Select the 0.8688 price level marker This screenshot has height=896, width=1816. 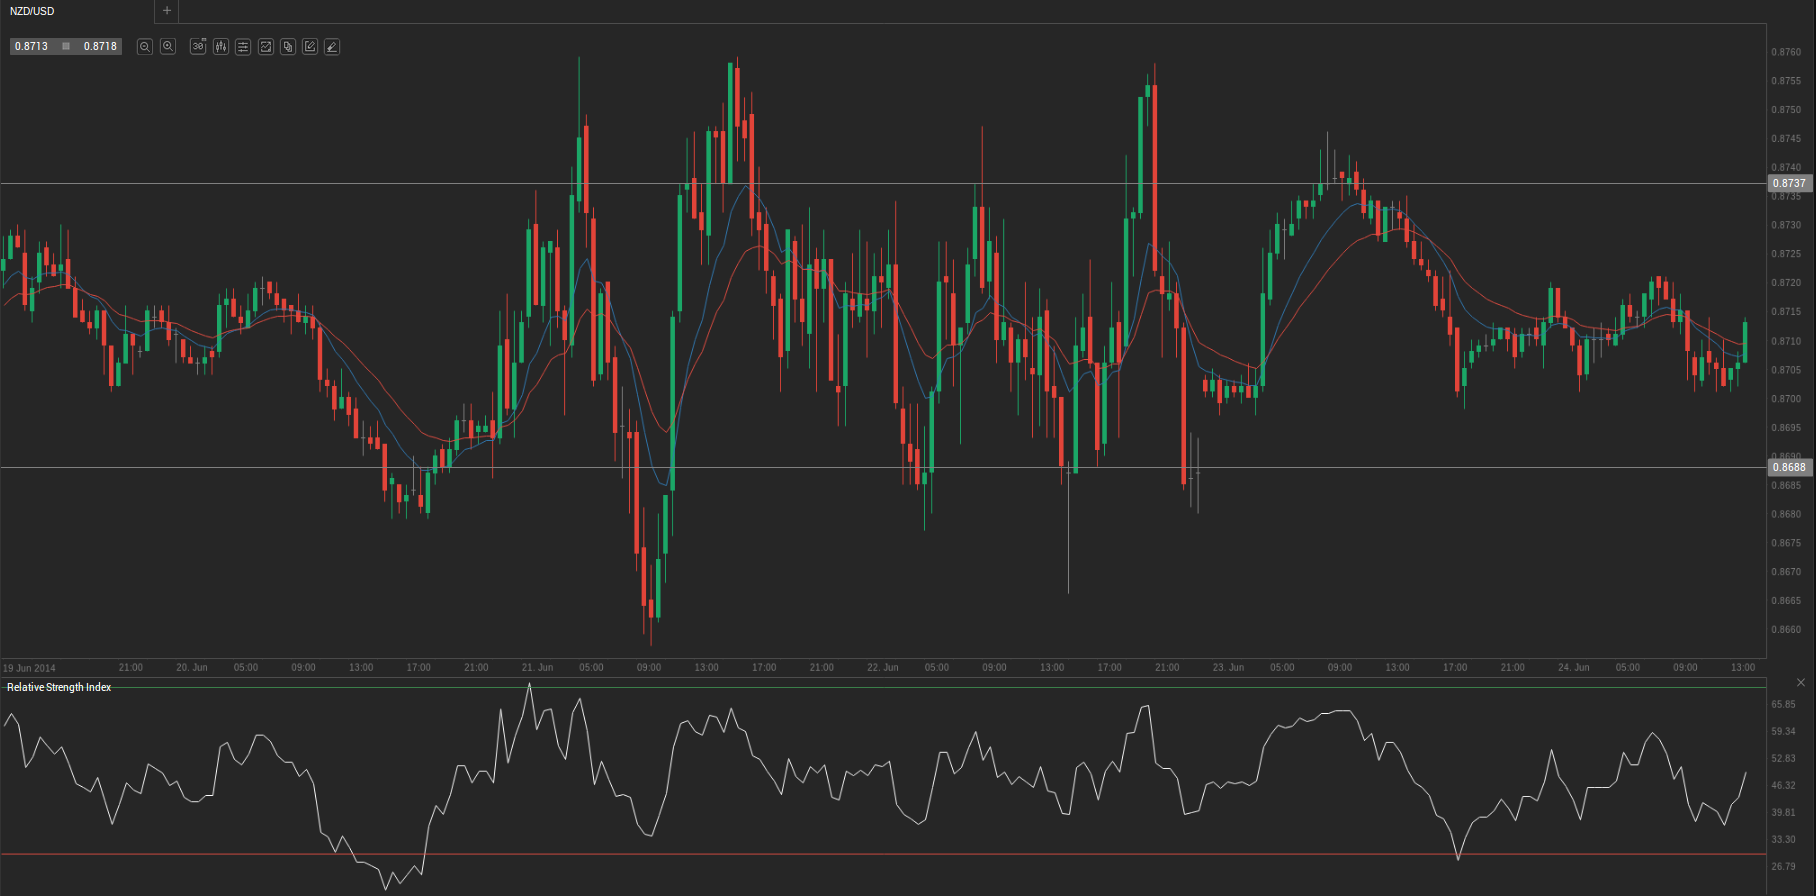(1789, 468)
